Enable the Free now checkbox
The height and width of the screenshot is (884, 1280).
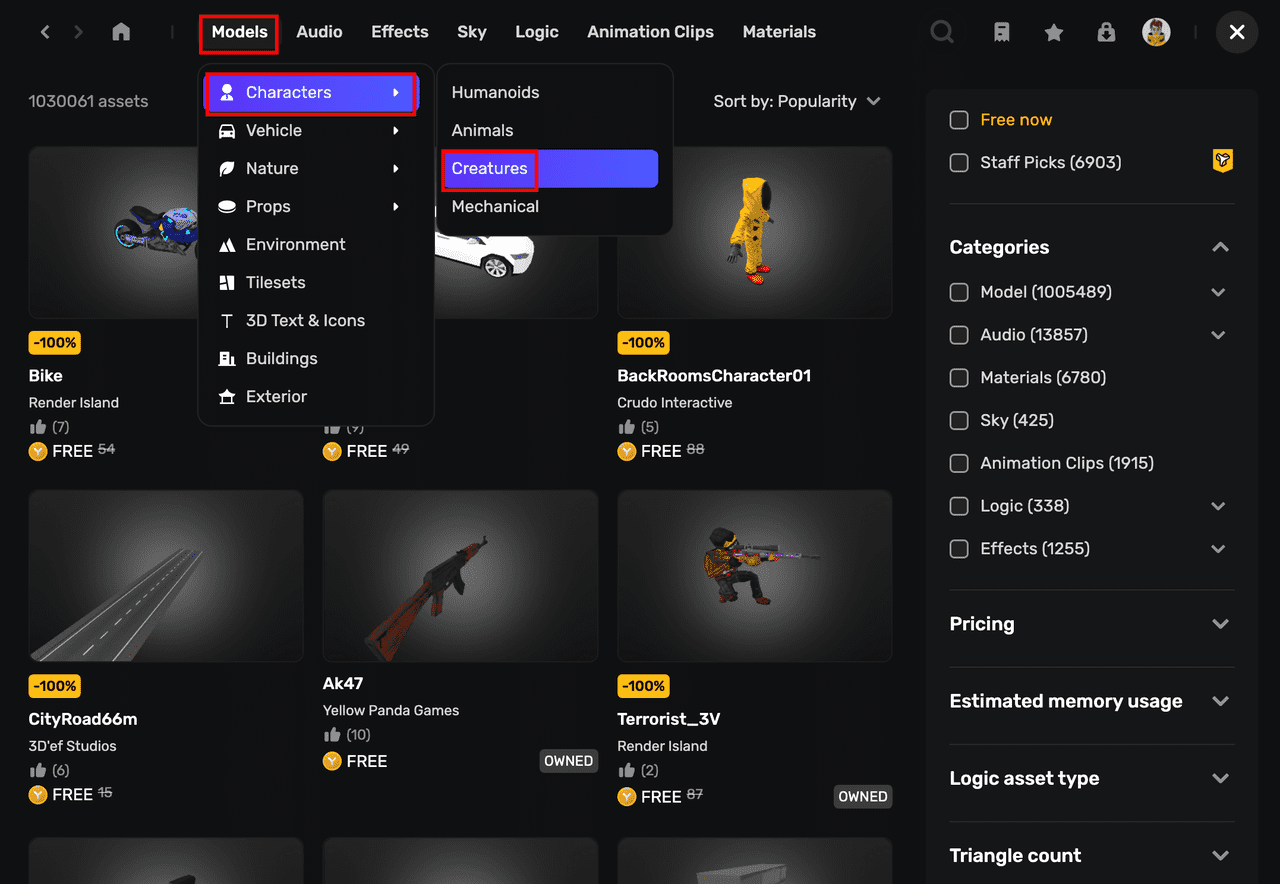[959, 120]
